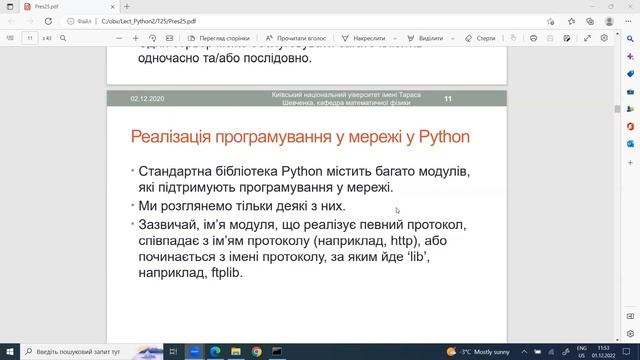This screenshot has height=360, width=640.
Task: Search within the PDF document
Action: [x=63, y=38]
